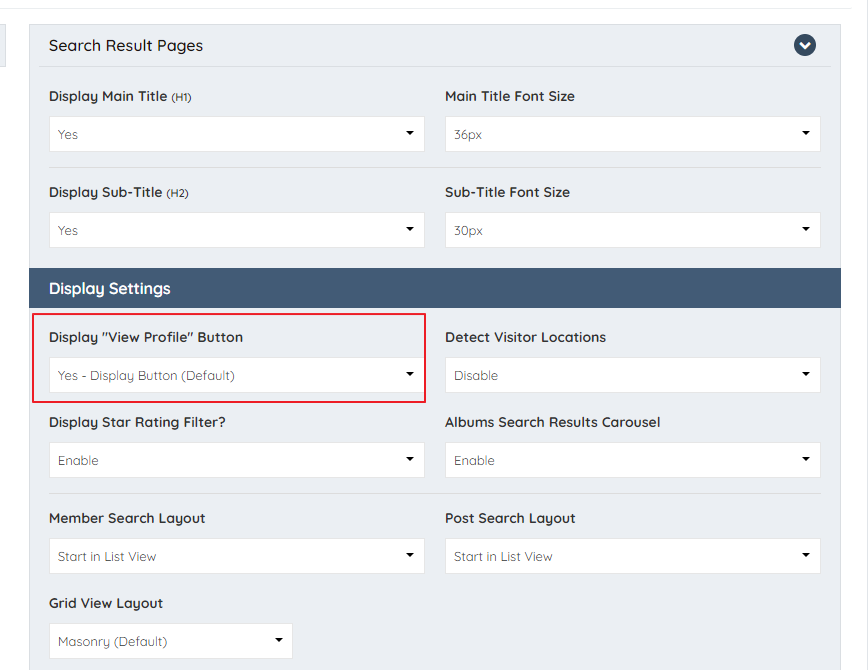Click the Display Settings section header
868x670 pixels.
tap(110, 287)
